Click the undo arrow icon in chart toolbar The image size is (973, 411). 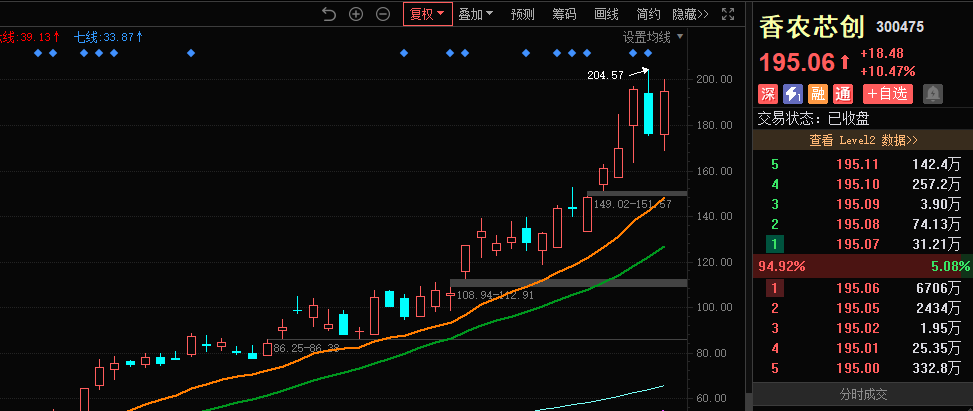pos(329,13)
